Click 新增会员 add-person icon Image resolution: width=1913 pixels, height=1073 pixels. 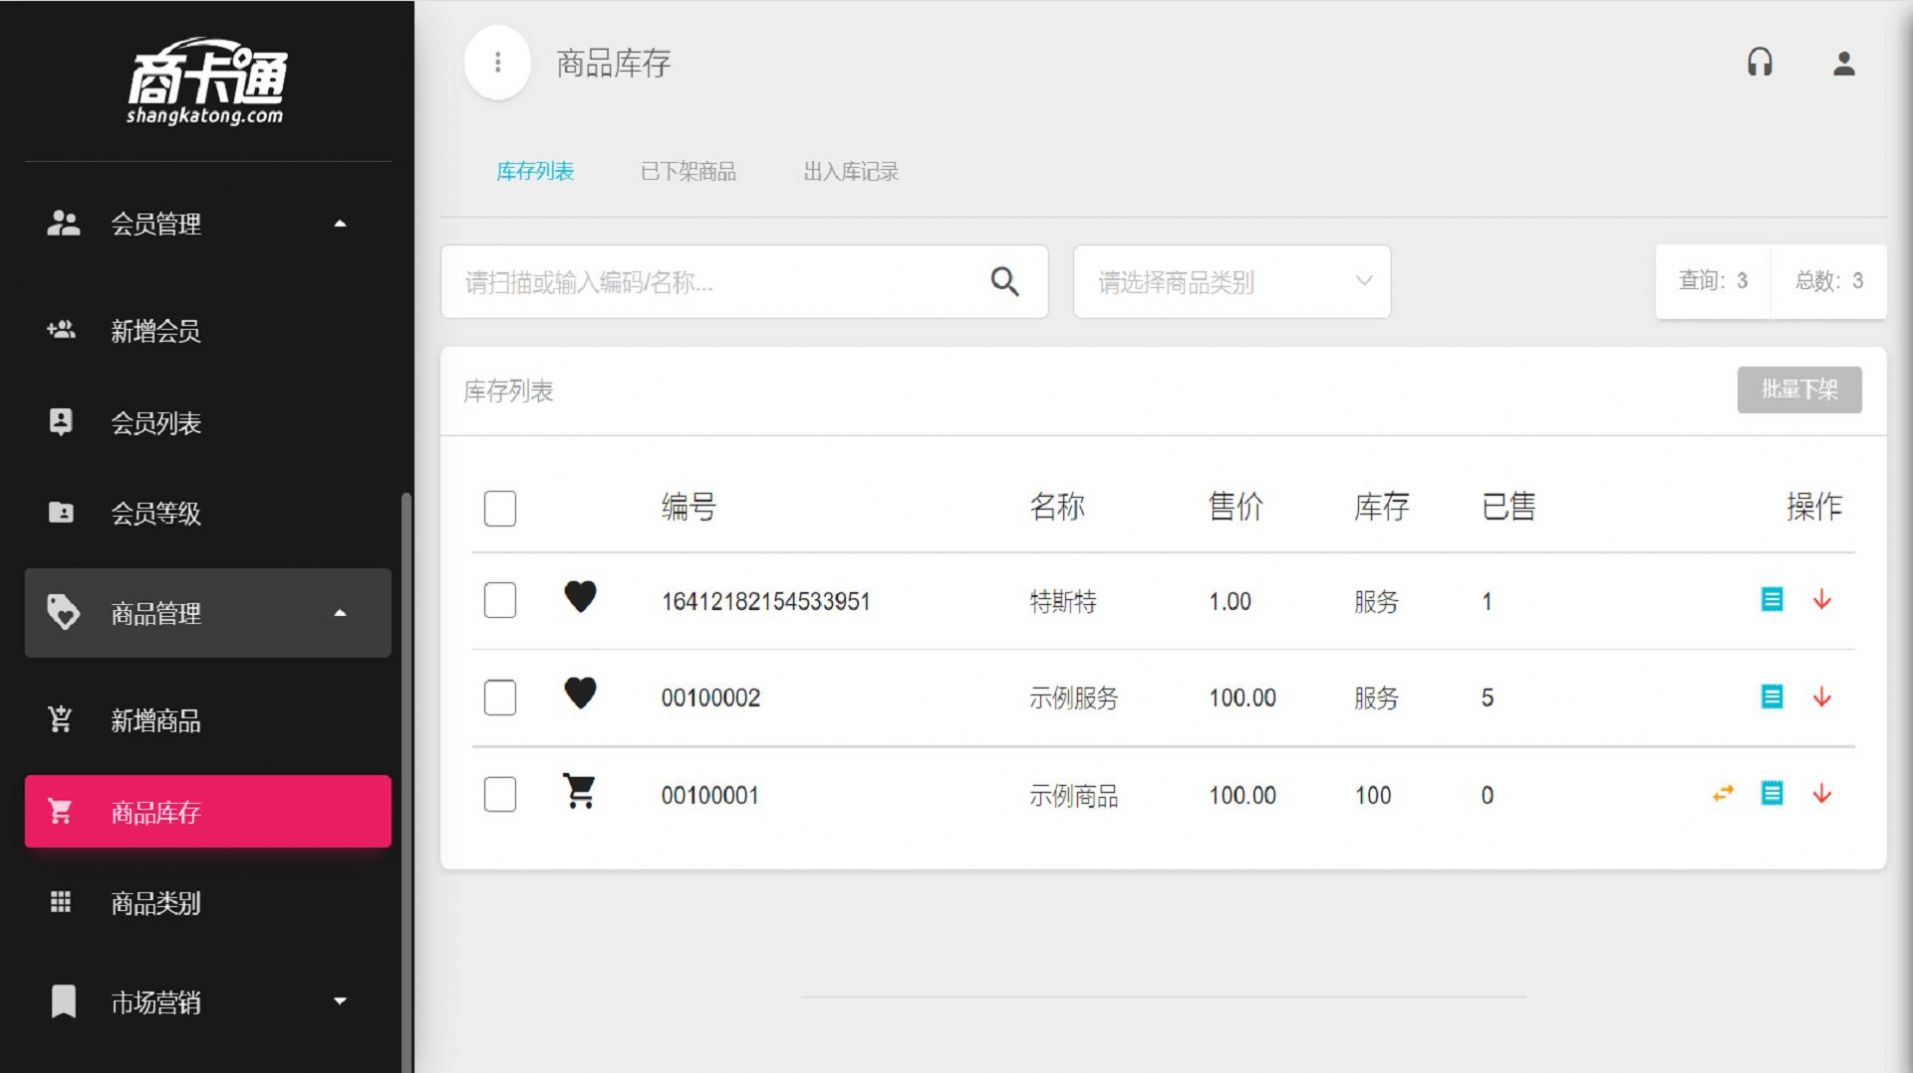point(61,329)
